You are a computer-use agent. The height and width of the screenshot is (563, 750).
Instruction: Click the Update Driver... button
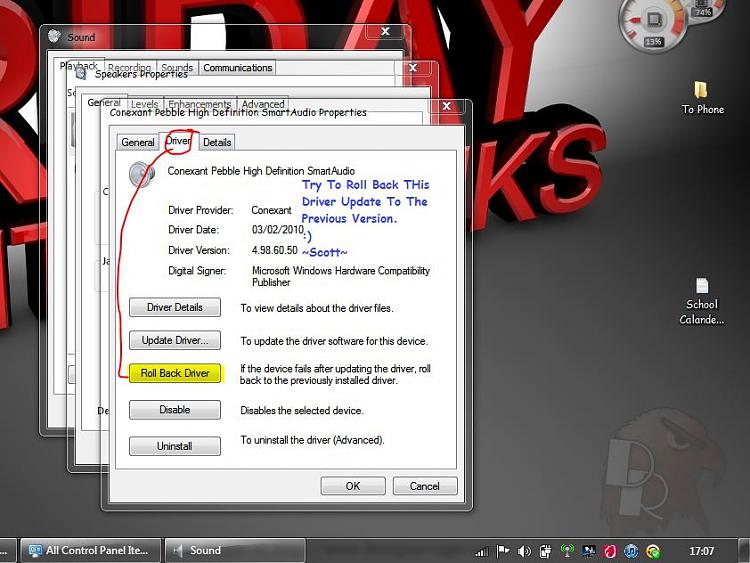pos(175,340)
